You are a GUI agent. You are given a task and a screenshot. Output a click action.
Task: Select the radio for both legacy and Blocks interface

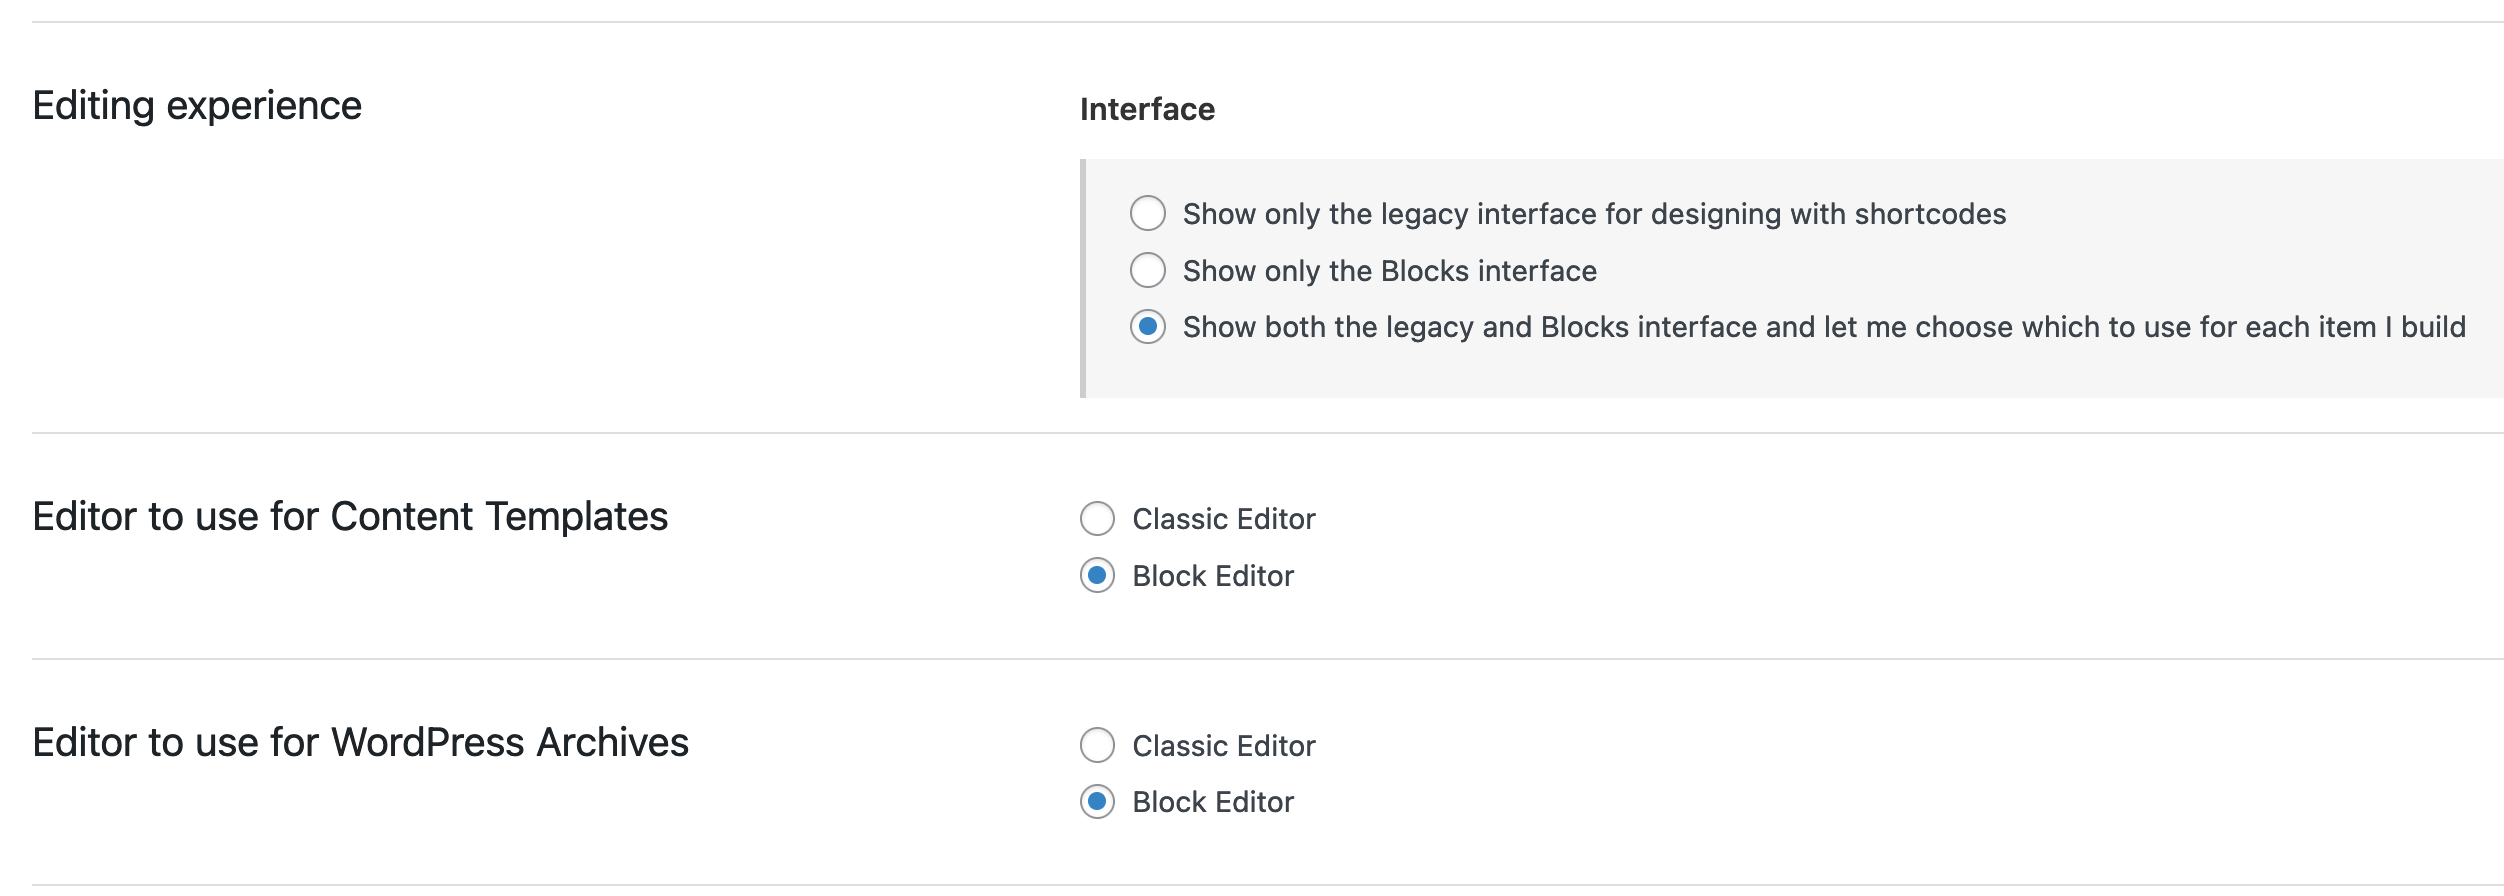pyautogui.click(x=1147, y=327)
